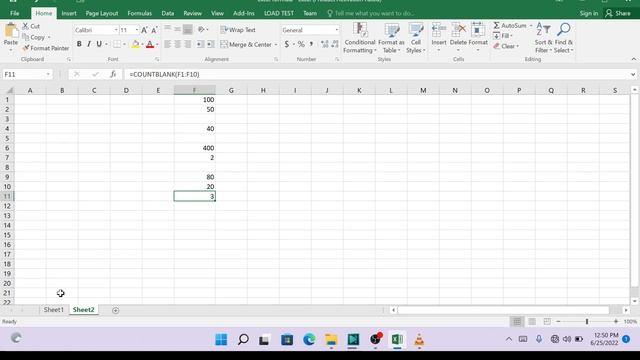Click the Tell me what you want field
Viewport: 640px width, 360px height.
click(371, 13)
